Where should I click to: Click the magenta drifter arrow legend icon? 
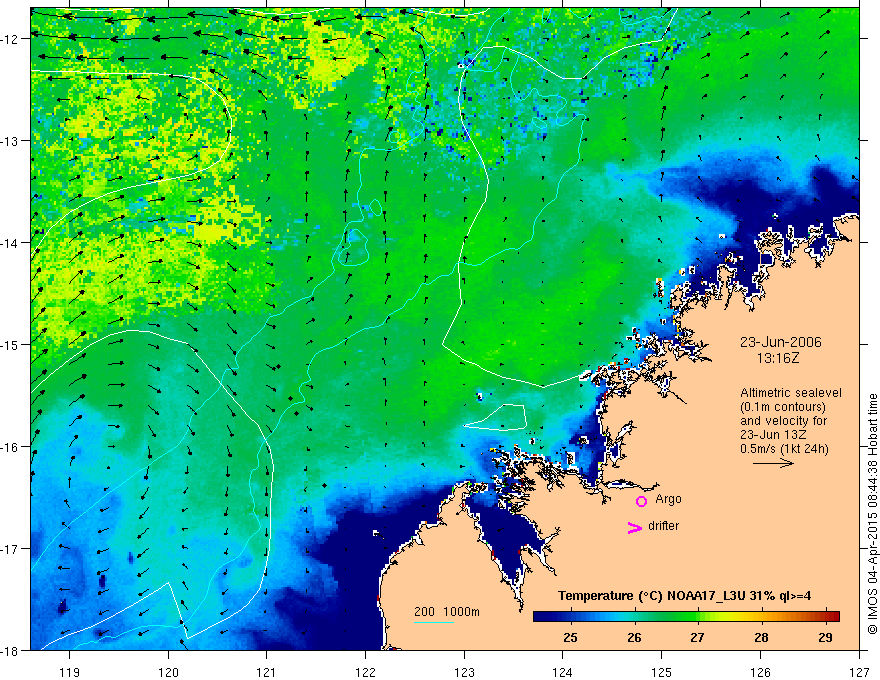click(x=634, y=527)
